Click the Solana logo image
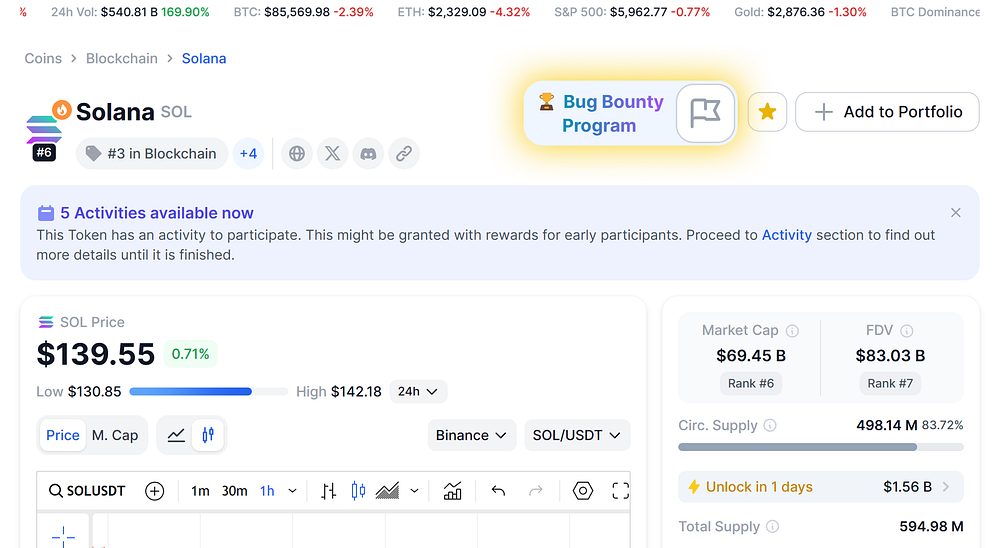 [43, 130]
